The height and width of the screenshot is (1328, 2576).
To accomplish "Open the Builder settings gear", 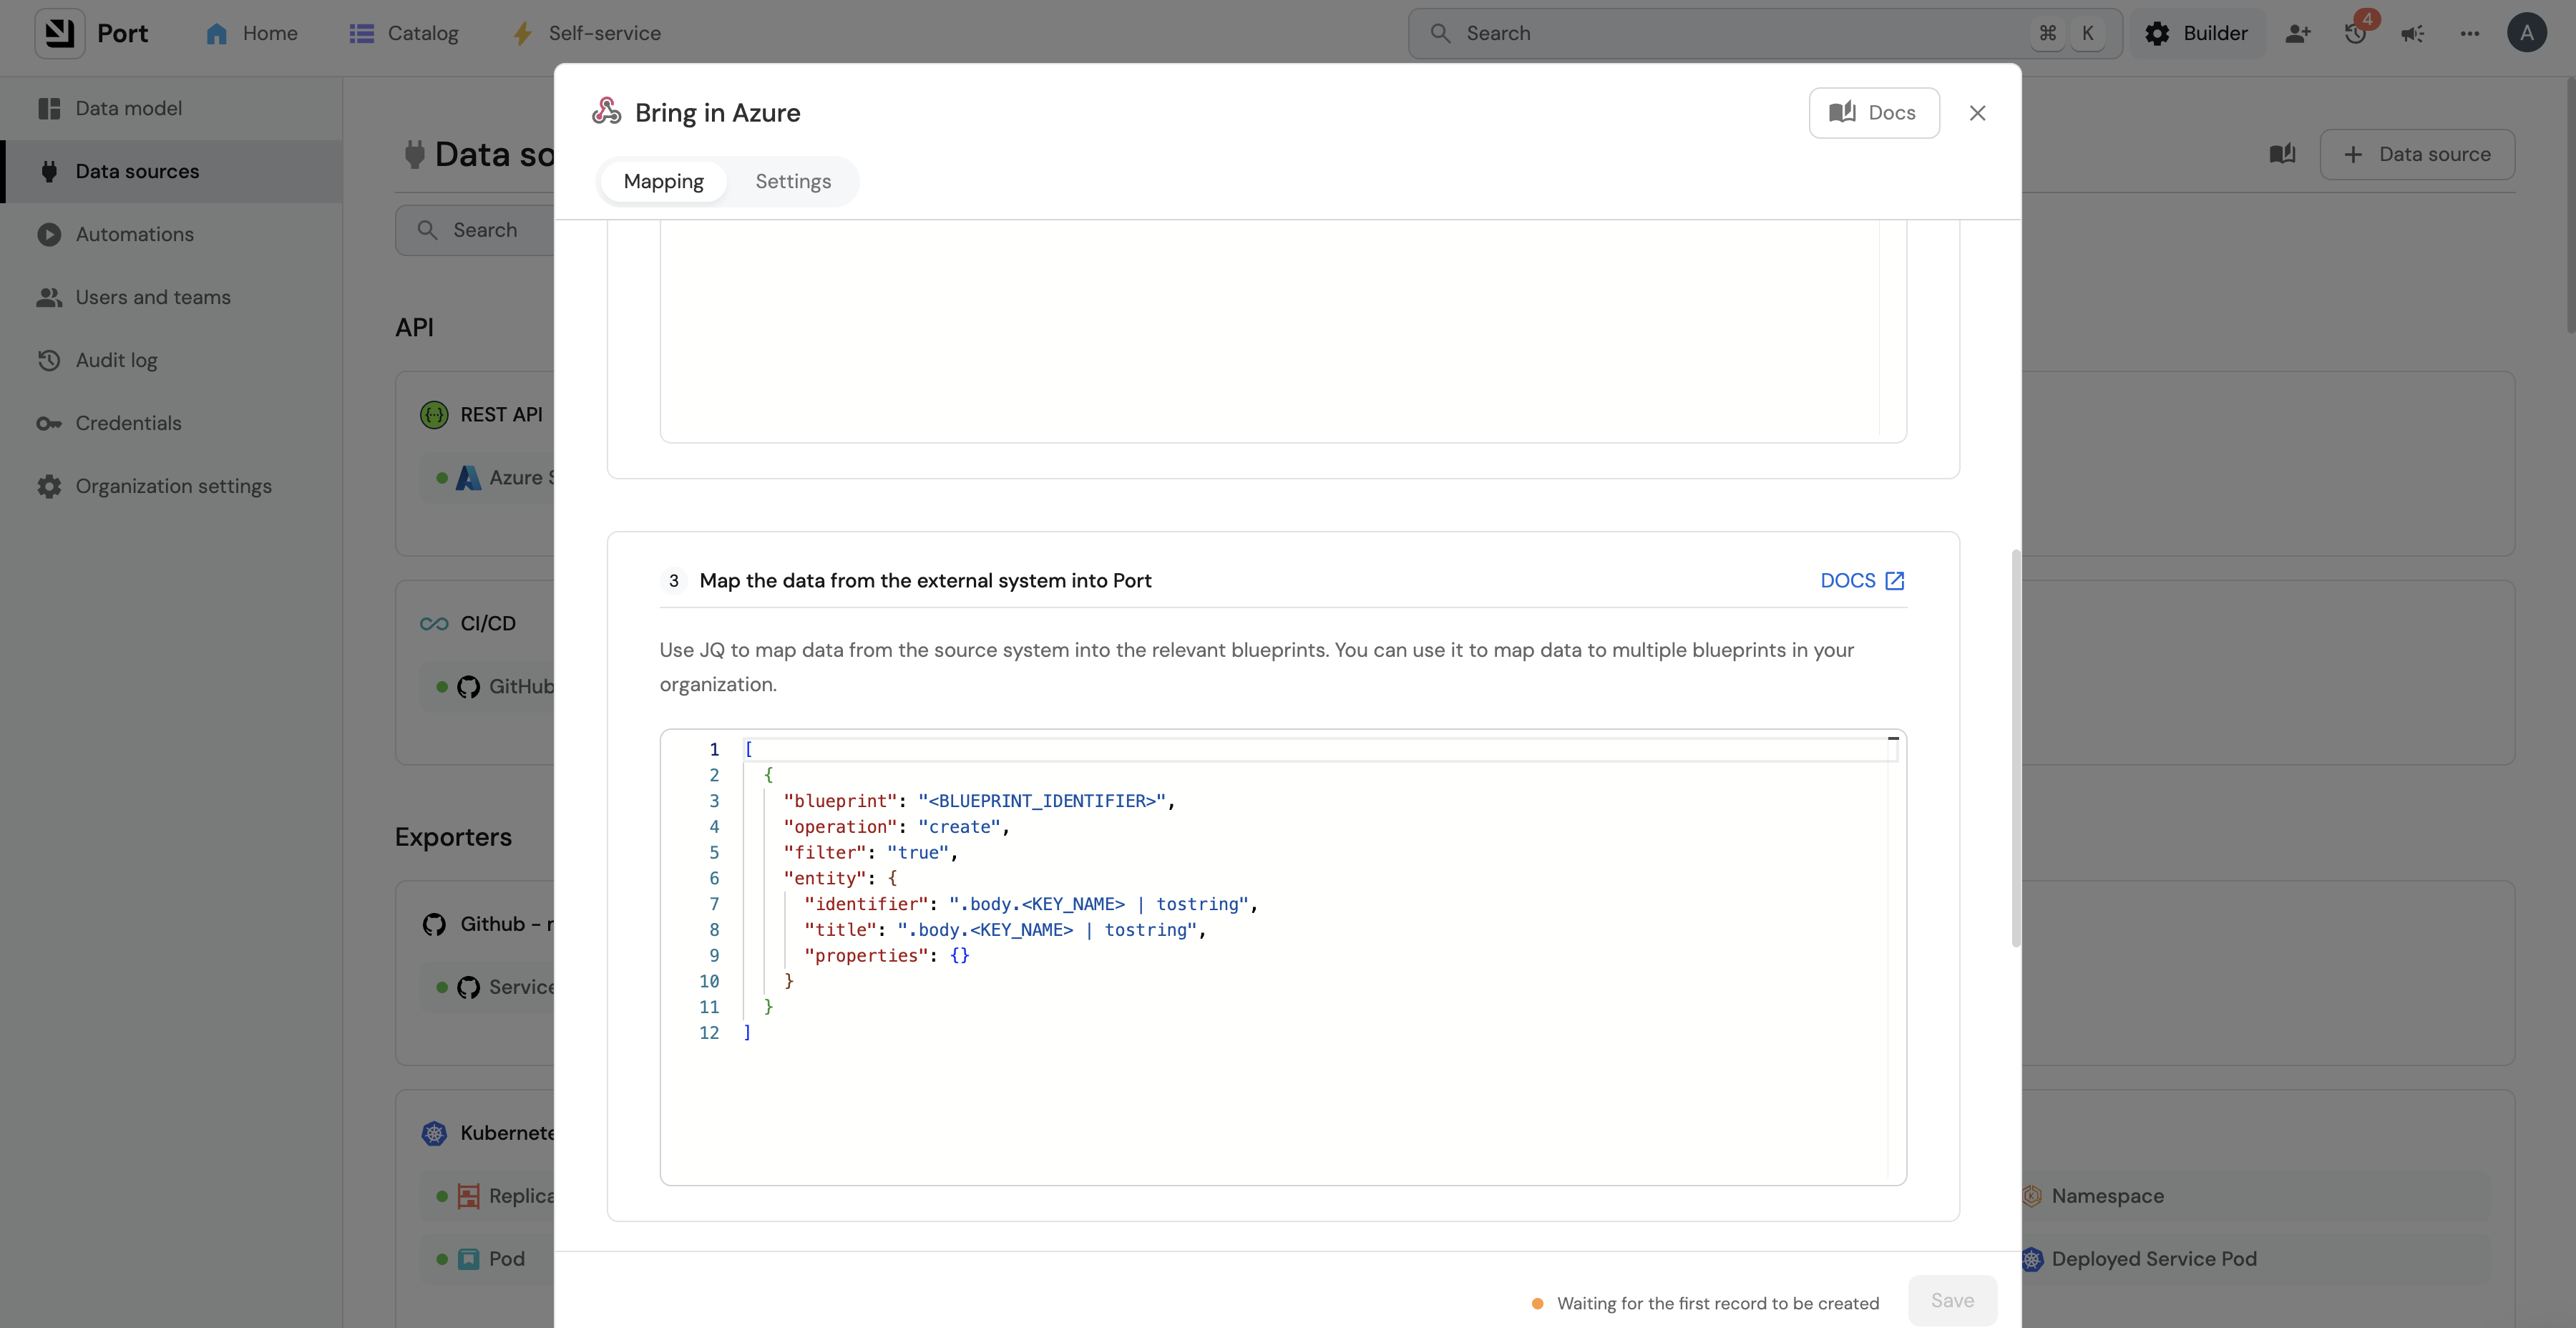I will [x=2159, y=33].
